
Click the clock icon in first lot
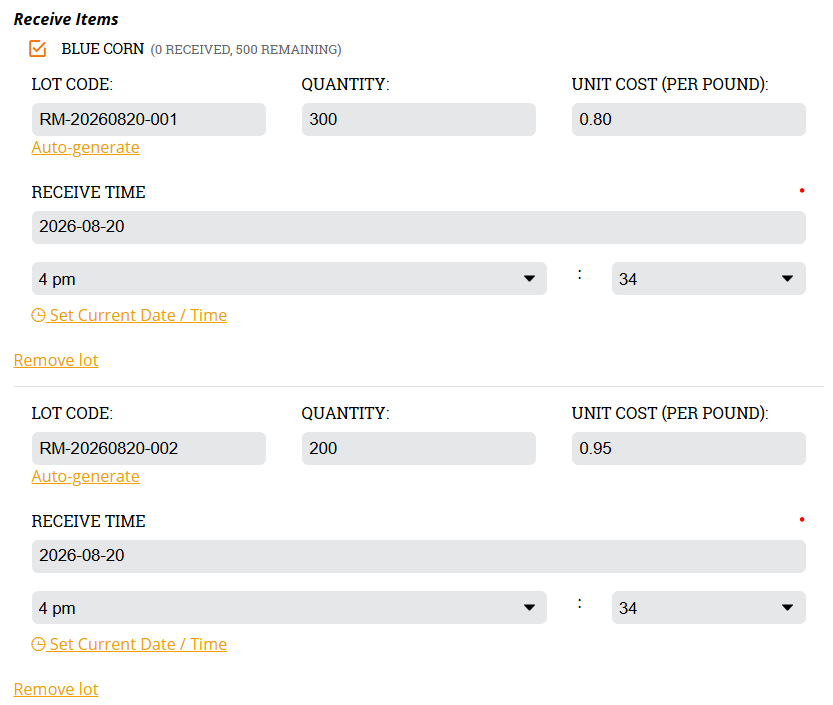[38, 315]
